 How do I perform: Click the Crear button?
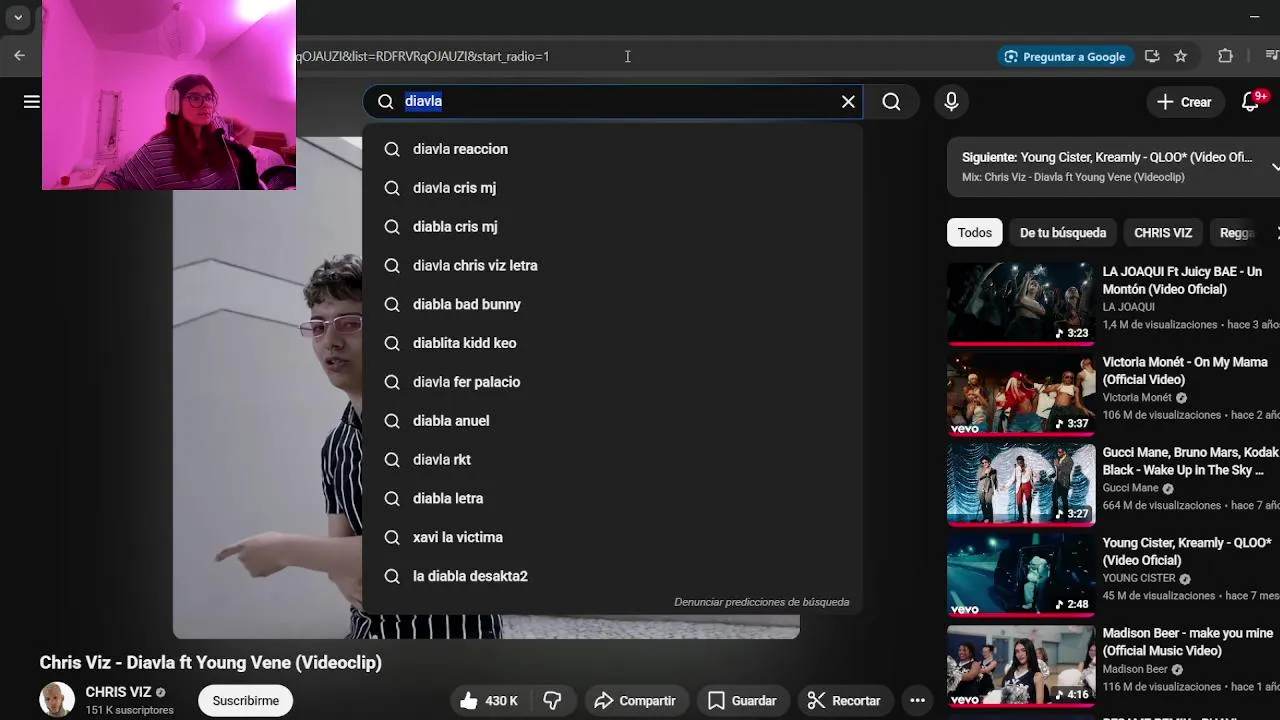click(1184, 102)
